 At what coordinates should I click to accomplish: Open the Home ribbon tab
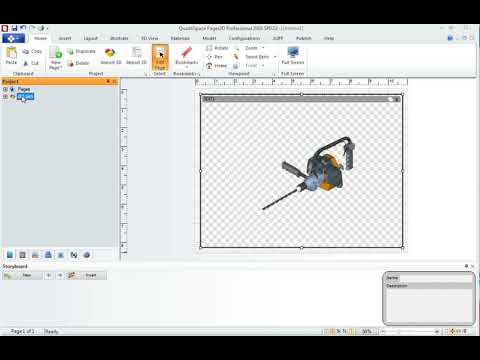(x=40, y=38)
